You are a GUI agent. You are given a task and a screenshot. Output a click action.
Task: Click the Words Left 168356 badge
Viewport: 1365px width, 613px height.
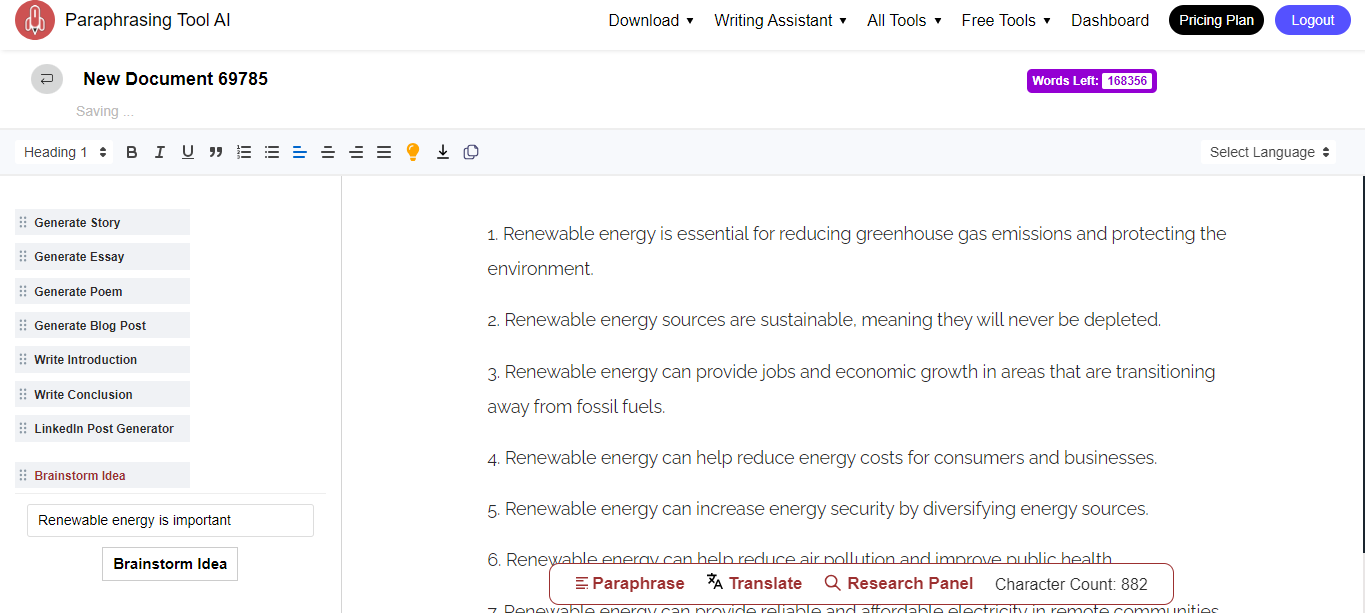(x=1092, y=81)
